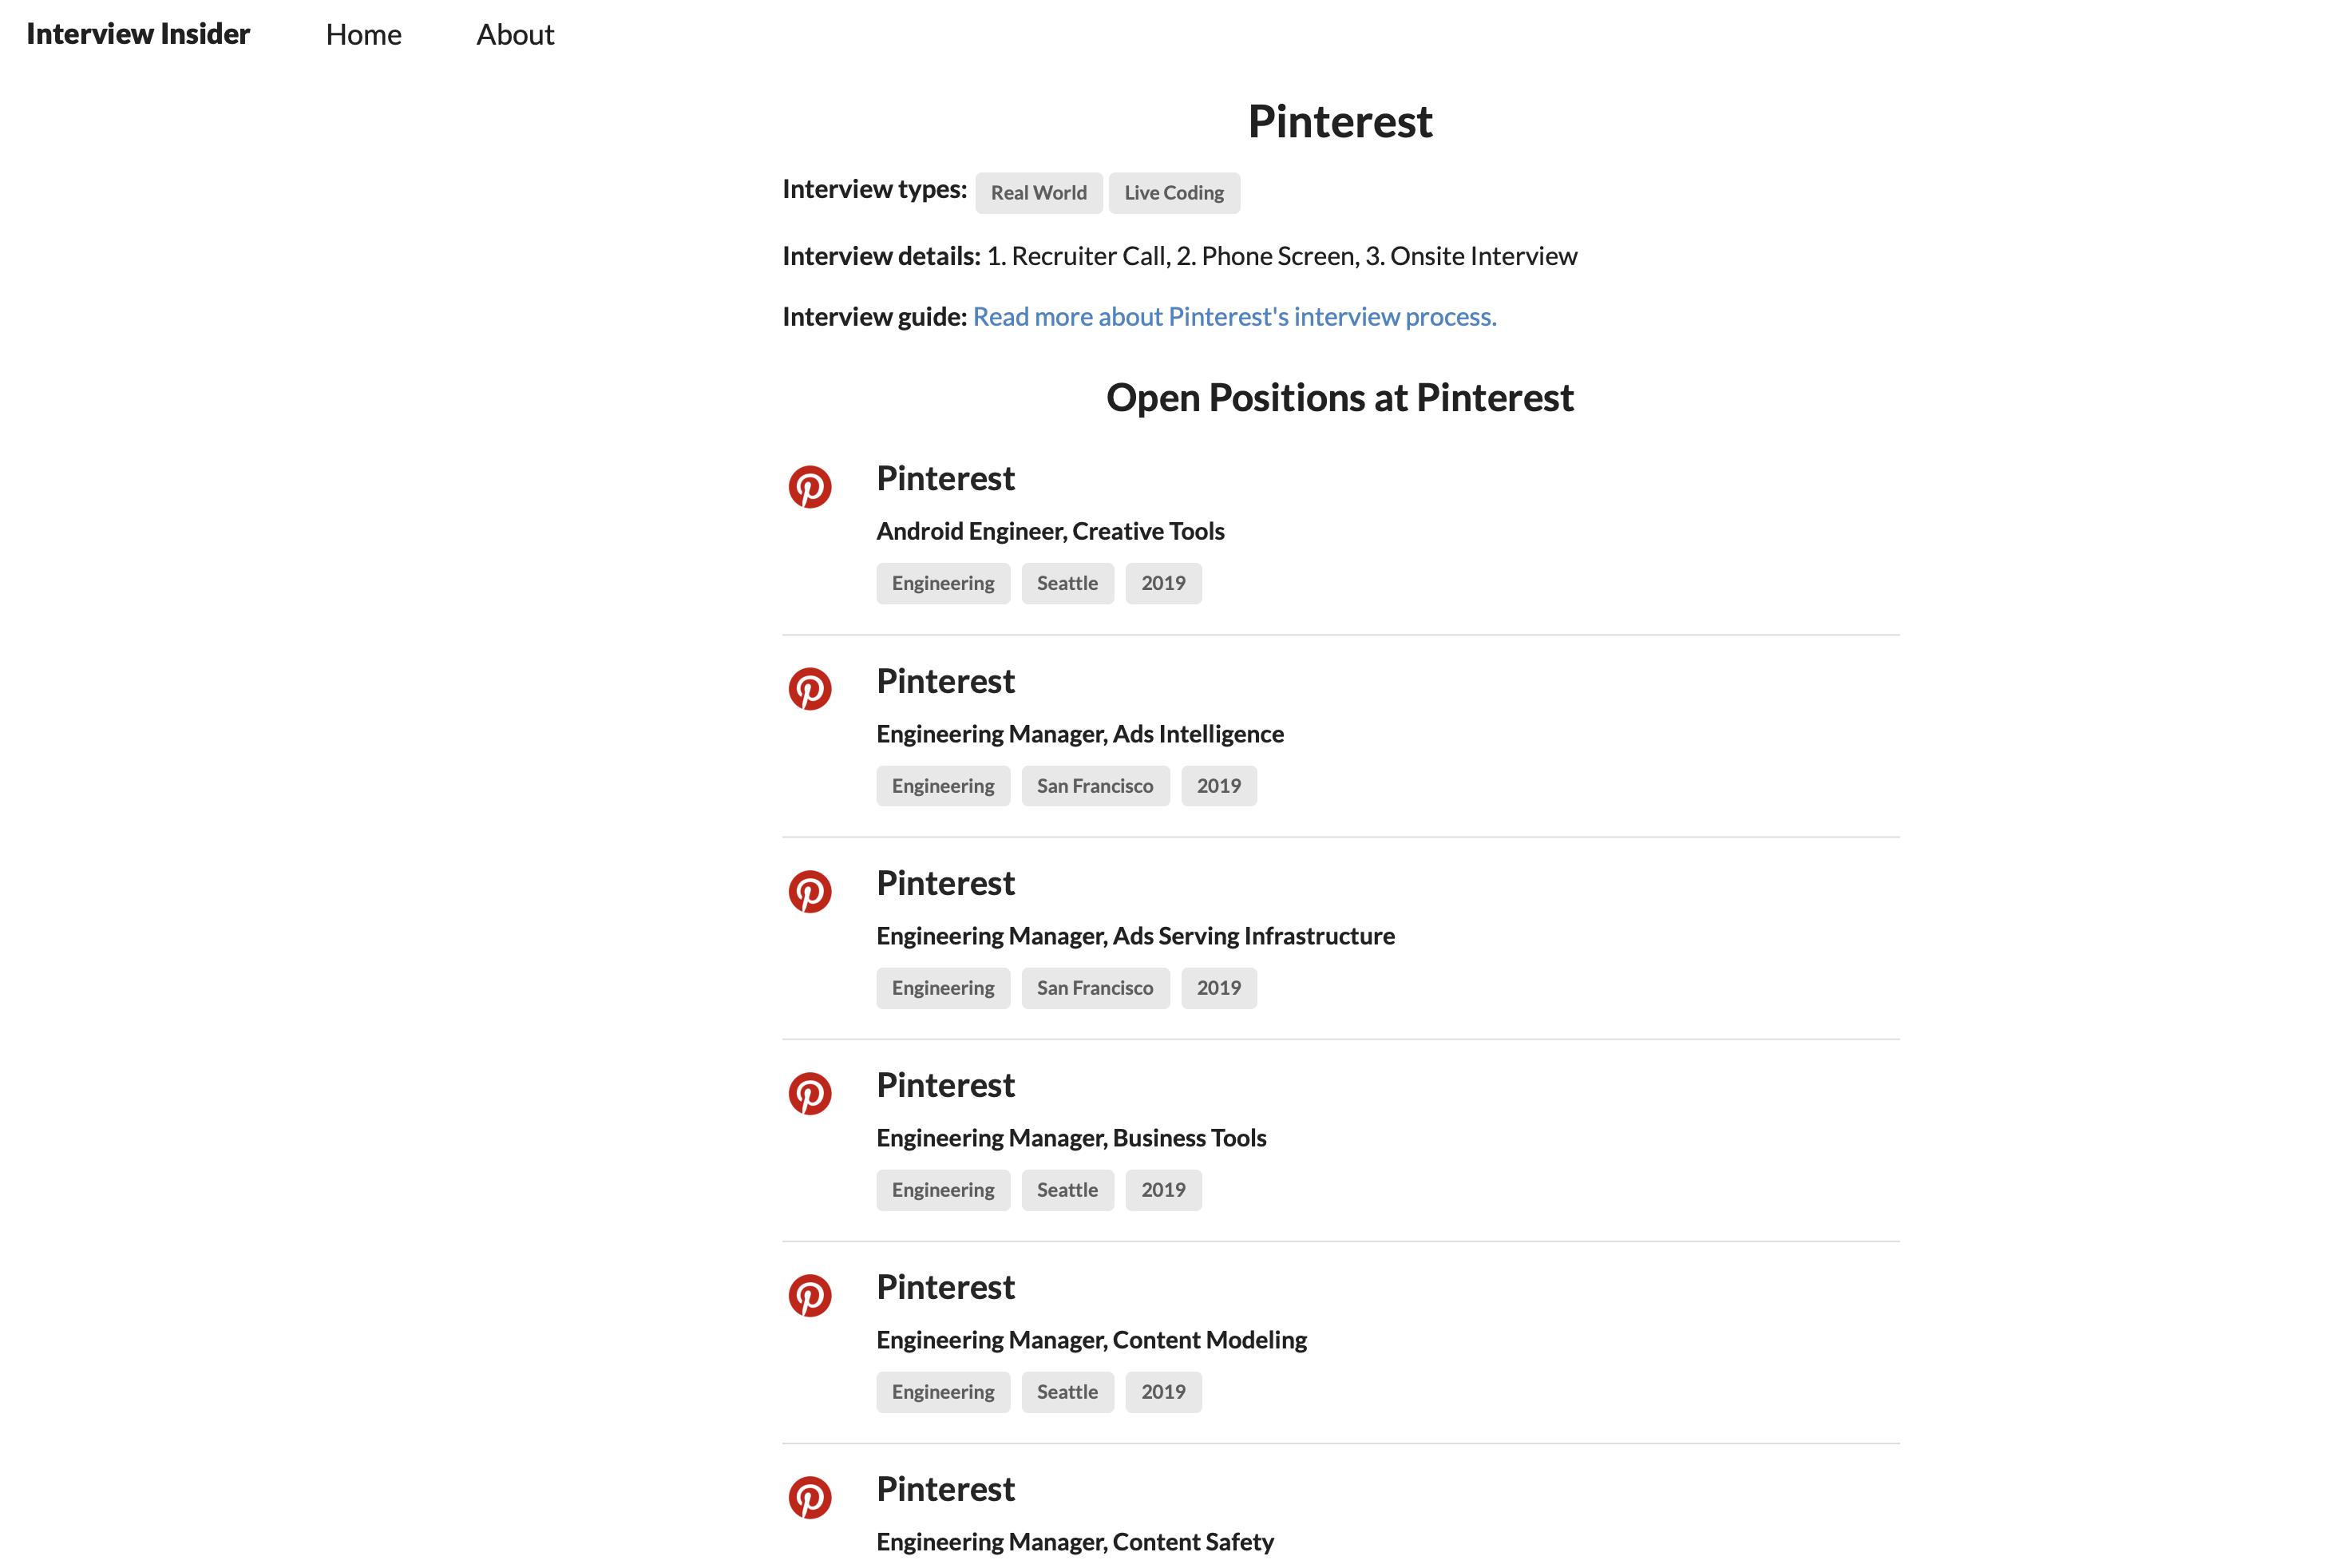
Task: Click Pinterest logo beside Business Tools listing
Action: tap(810, 1093)
